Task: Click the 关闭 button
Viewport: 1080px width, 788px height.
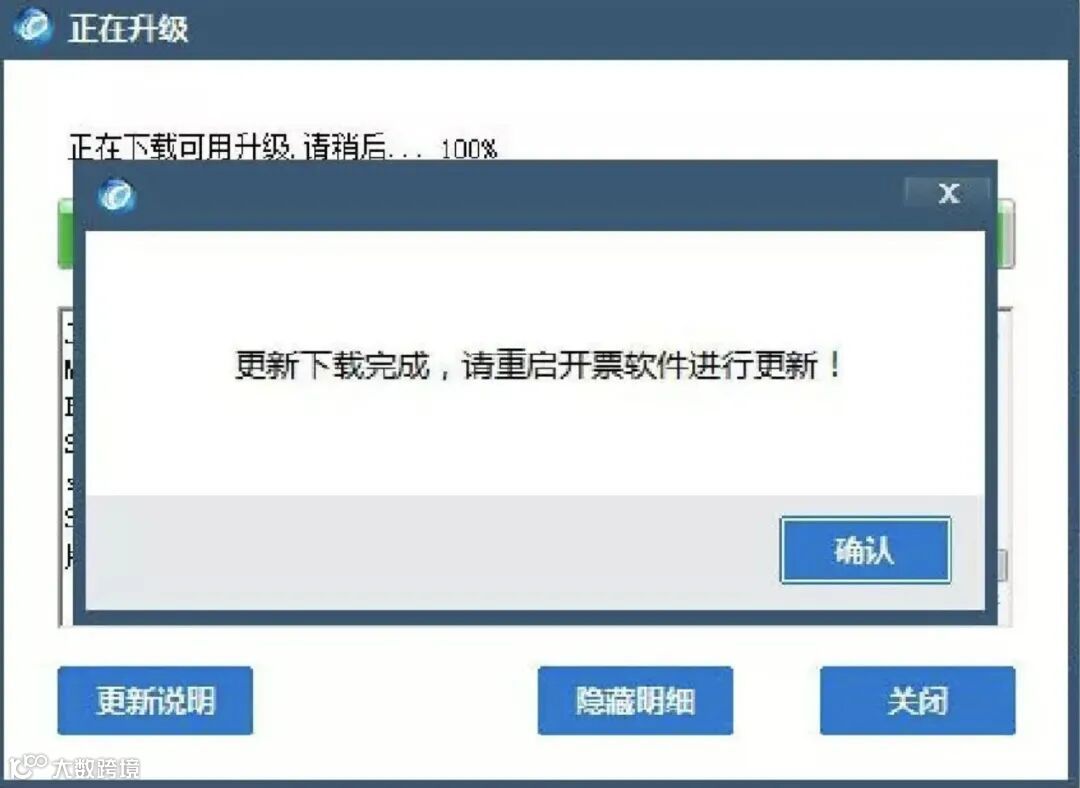Action: (917, 701)
